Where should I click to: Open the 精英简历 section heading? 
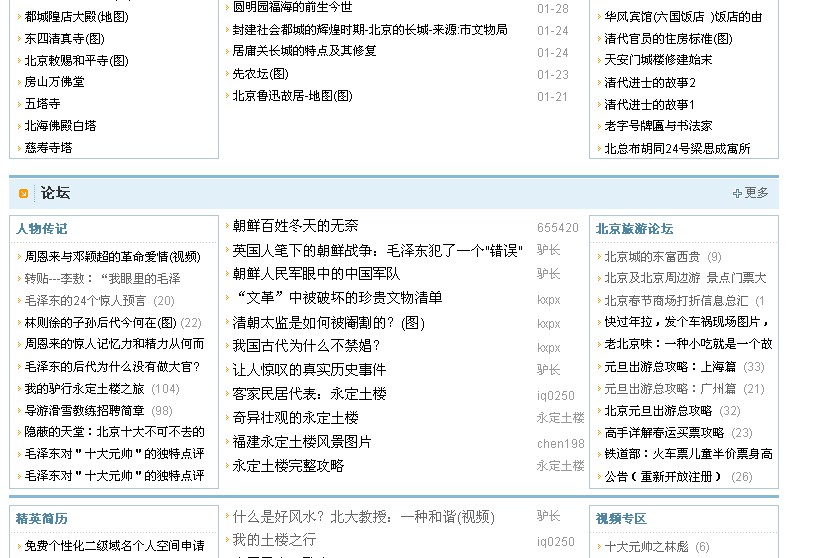coord(41,519)
